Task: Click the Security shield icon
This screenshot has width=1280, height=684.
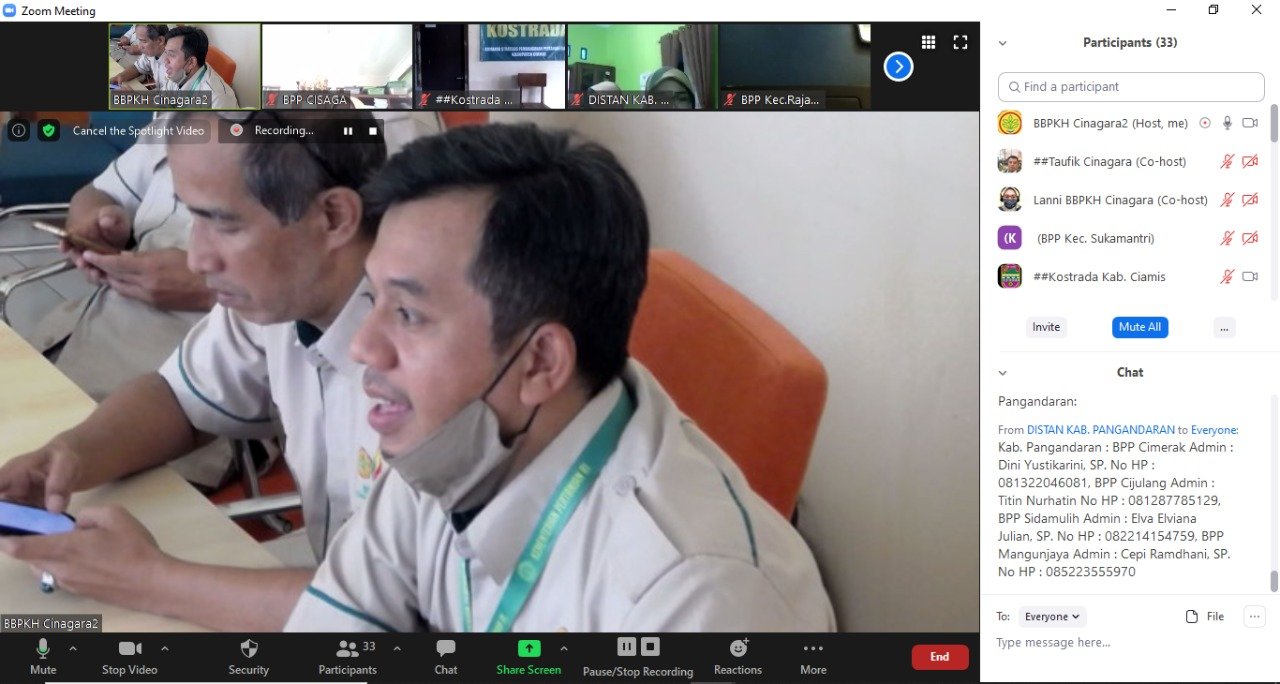Action: pyautogui.click(x=249, y=649)
